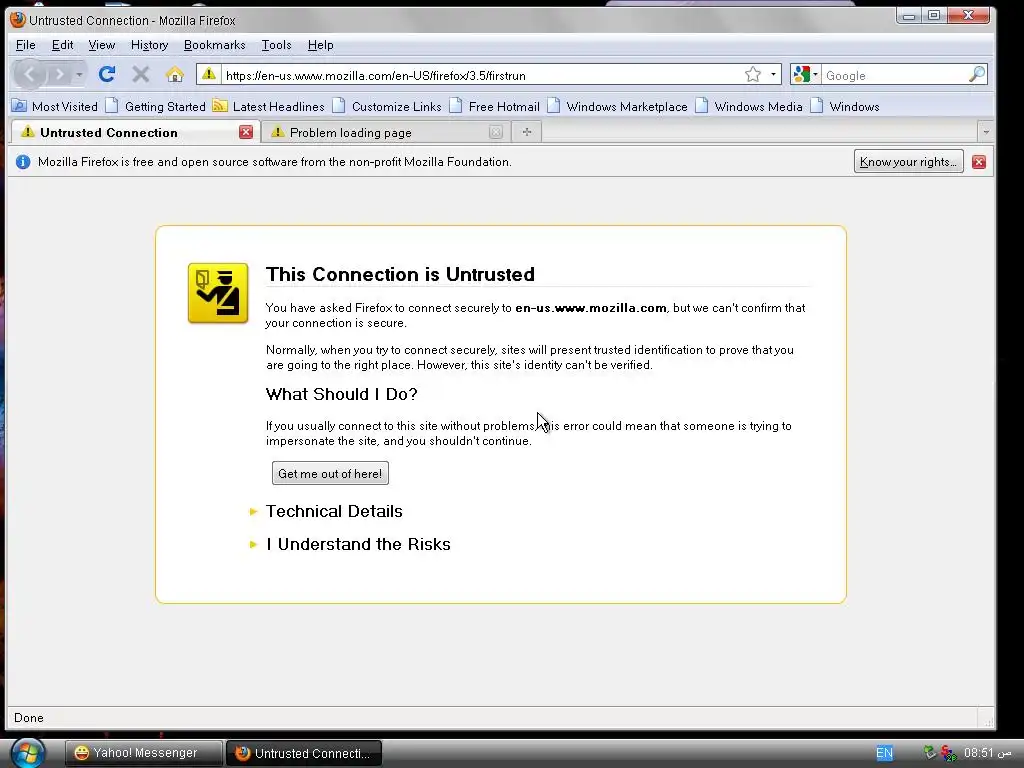Switch to the Problem loading page tab
Image resolution: width=1024 pixels, height=768 pixels.
pos(385,133)
